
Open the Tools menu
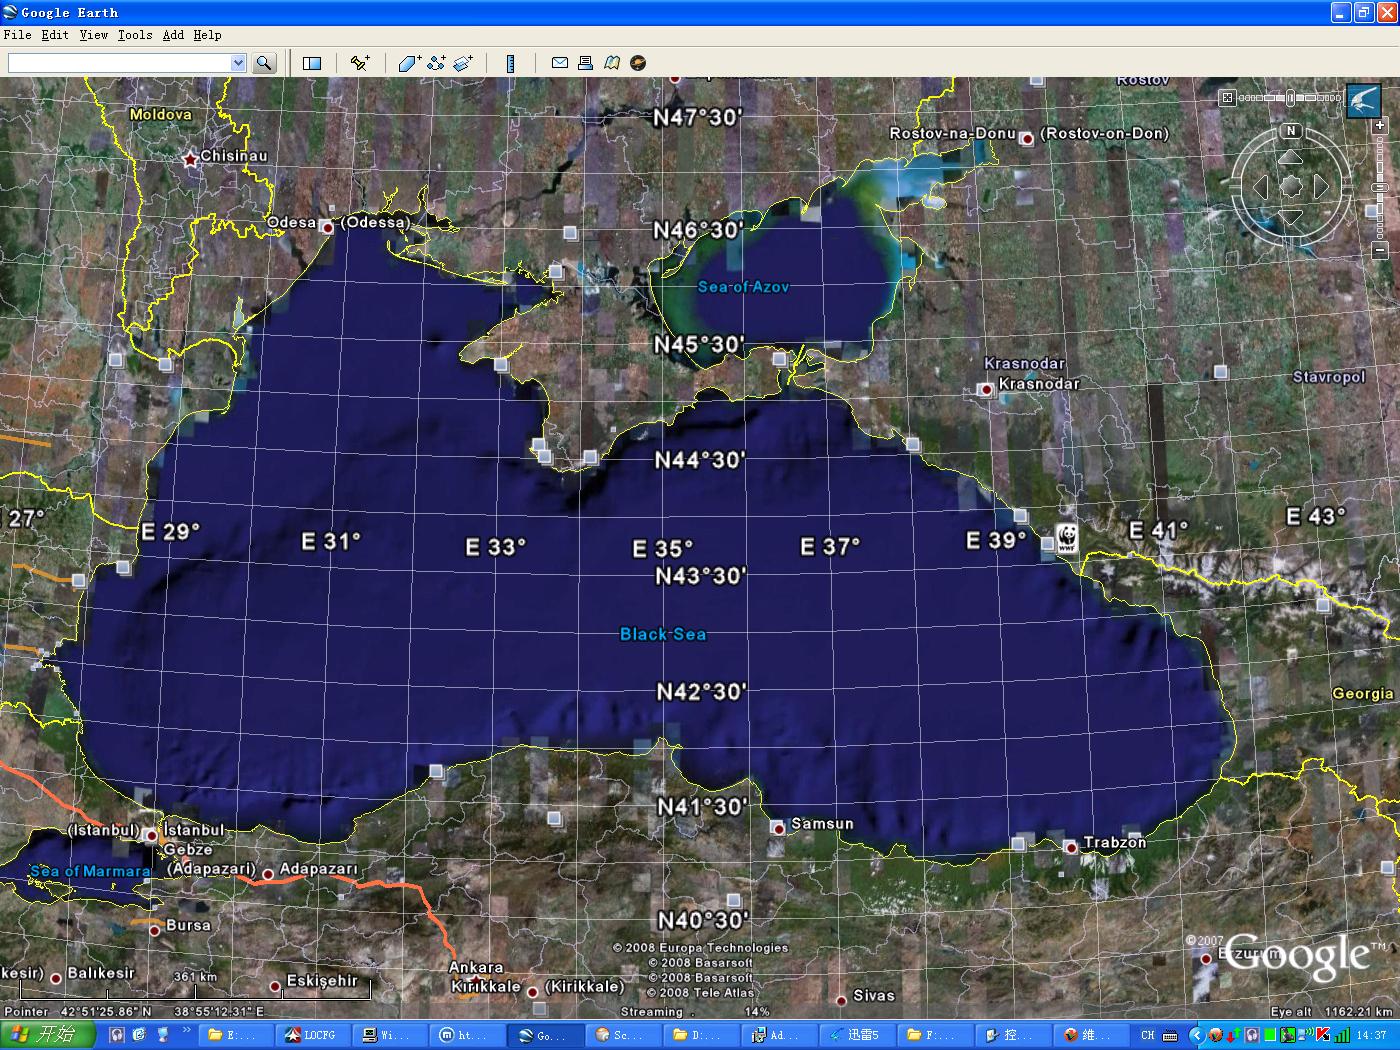tap(135, 35)
